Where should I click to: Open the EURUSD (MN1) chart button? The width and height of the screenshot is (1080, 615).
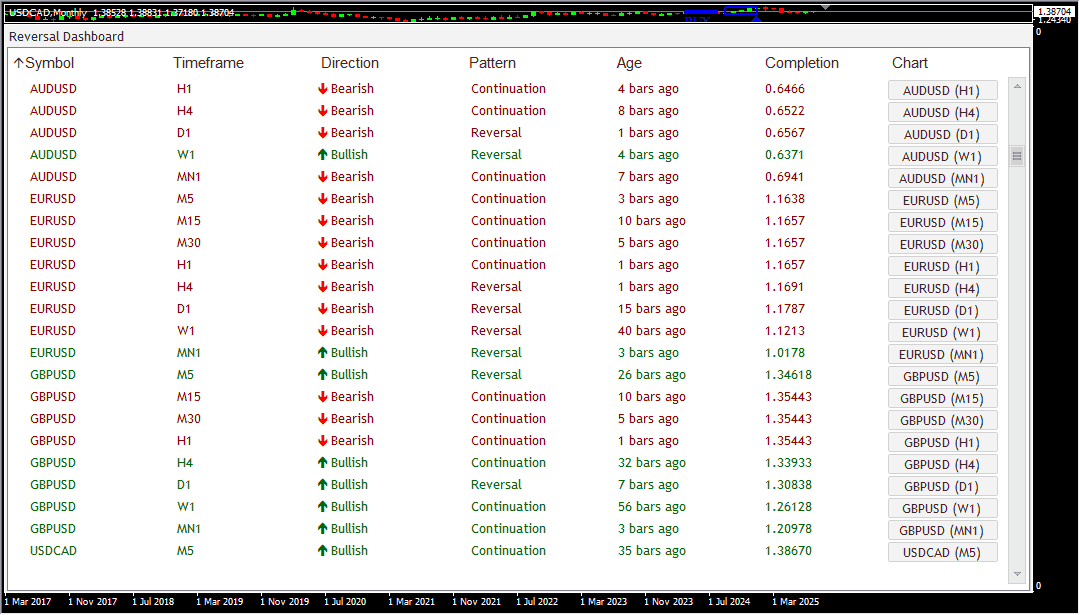pyautogui.click(x=942, y=355)
